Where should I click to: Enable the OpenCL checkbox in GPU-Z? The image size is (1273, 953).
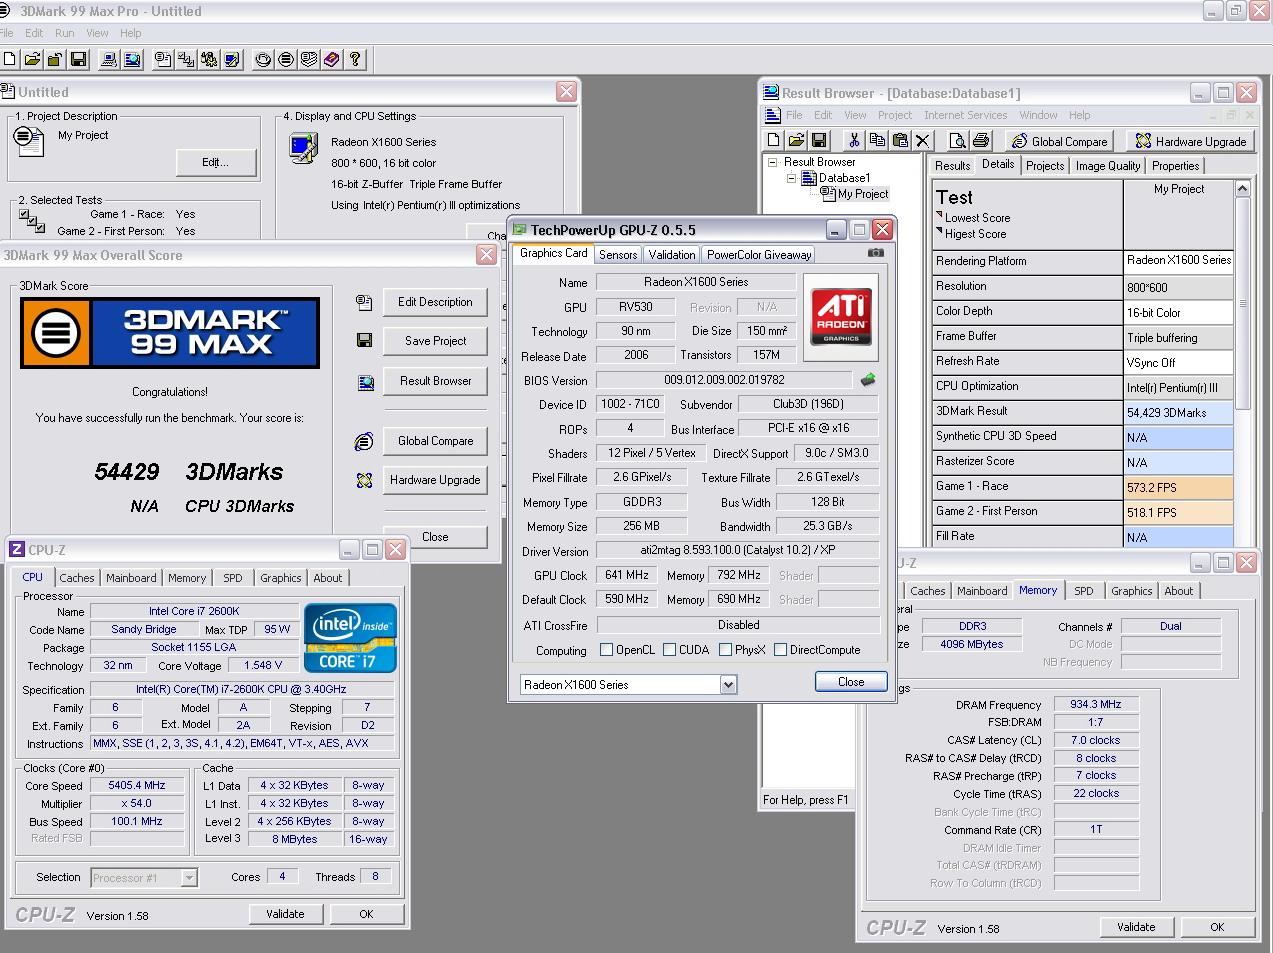(606, 650)
